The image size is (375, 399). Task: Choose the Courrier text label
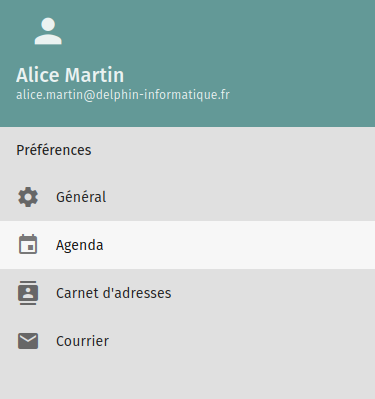[x=82, y=341]
